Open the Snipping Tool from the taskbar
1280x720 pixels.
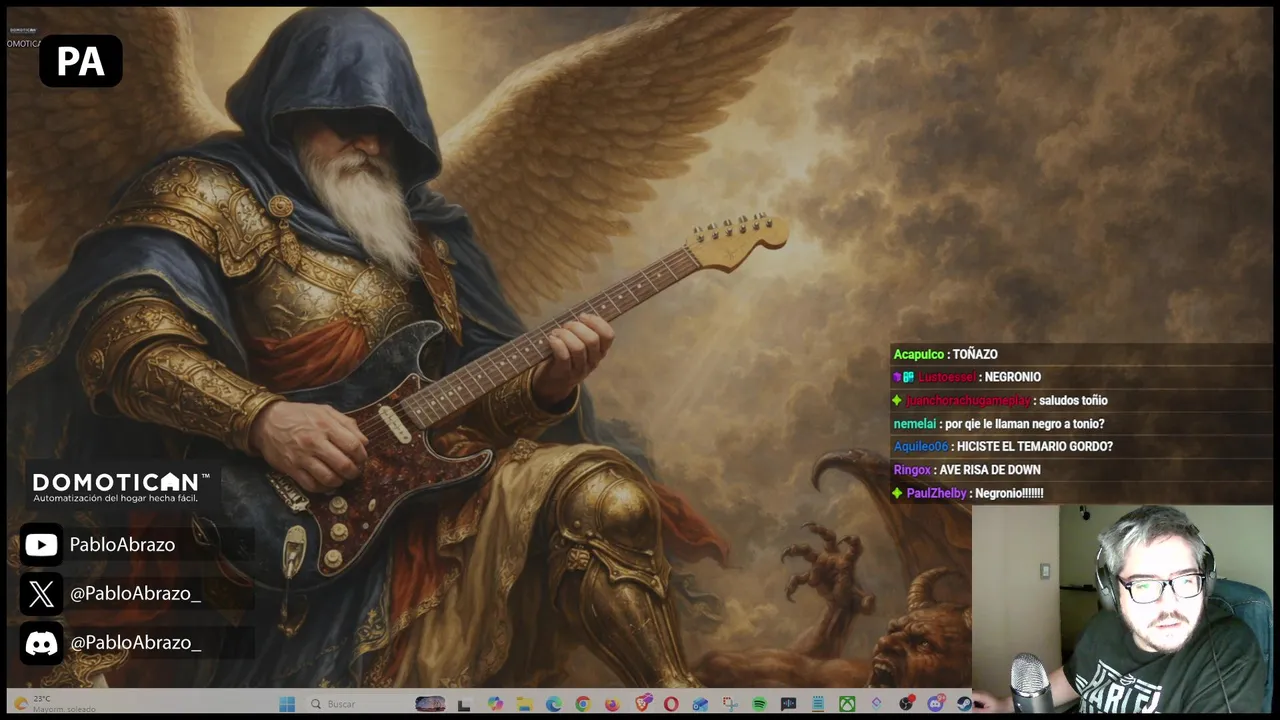point(730,704)
